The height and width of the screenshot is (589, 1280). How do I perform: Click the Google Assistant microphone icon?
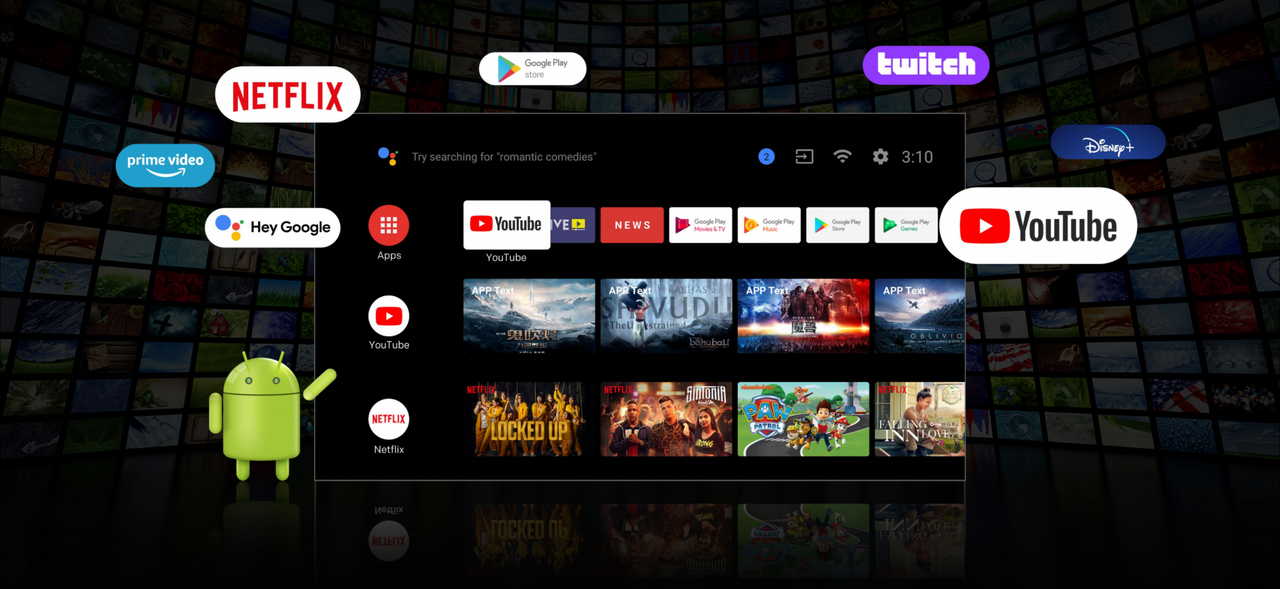[388, 156]
